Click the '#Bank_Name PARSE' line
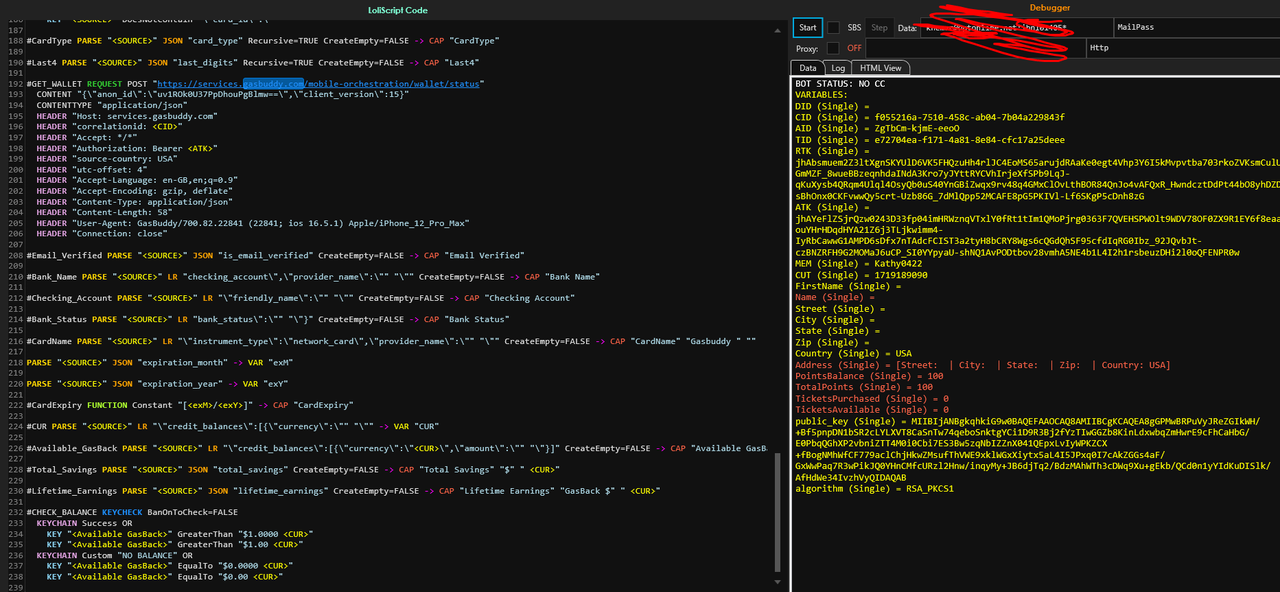 pyautogui.click(x=313, y=277)
